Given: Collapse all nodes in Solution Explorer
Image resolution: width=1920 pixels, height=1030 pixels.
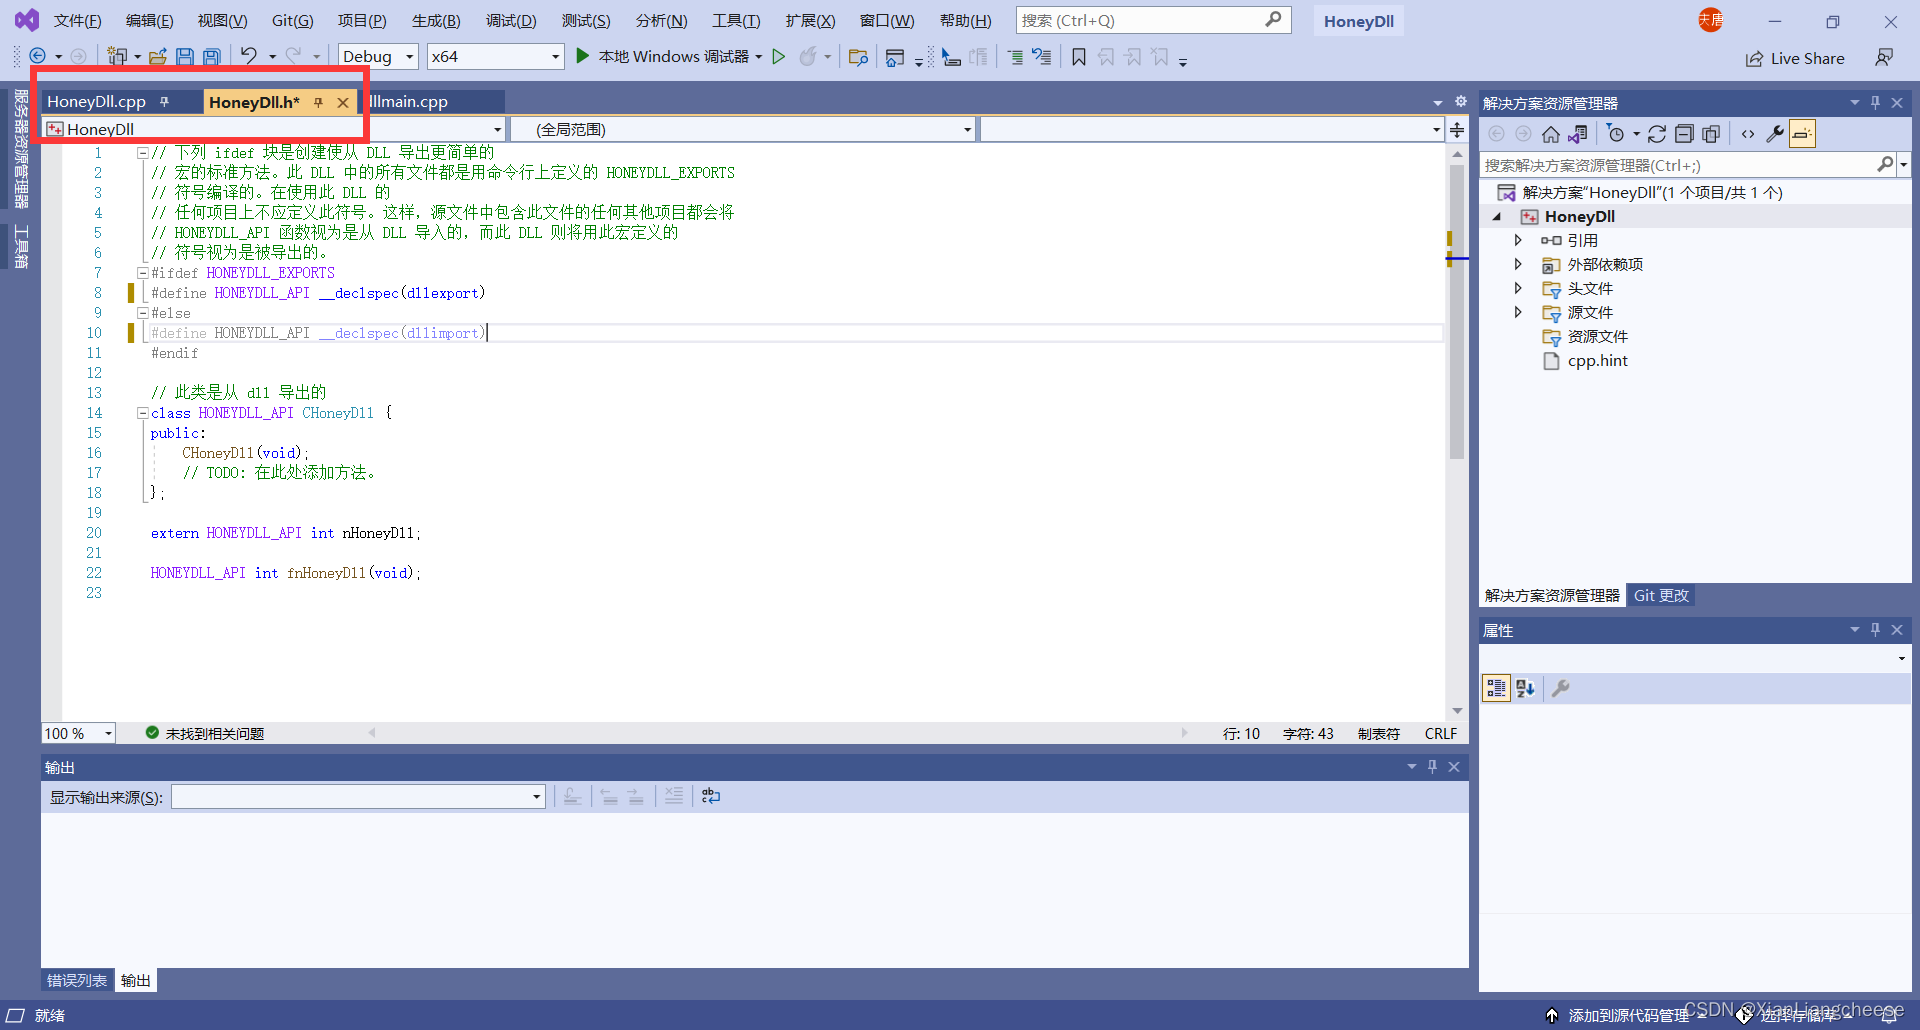Looking at the screenshot, I should [x=1684, y=134].
